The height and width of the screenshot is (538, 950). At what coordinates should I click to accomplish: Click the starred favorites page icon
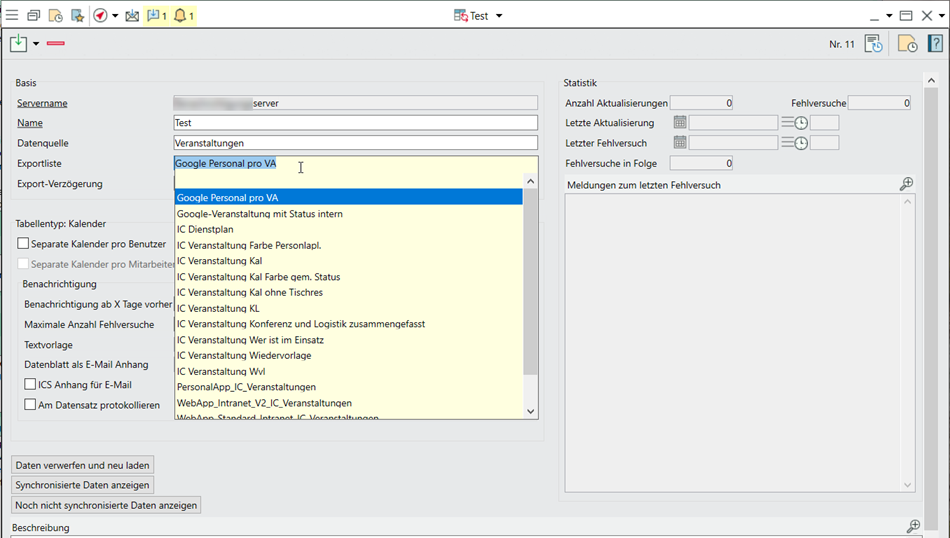point(77,16)
